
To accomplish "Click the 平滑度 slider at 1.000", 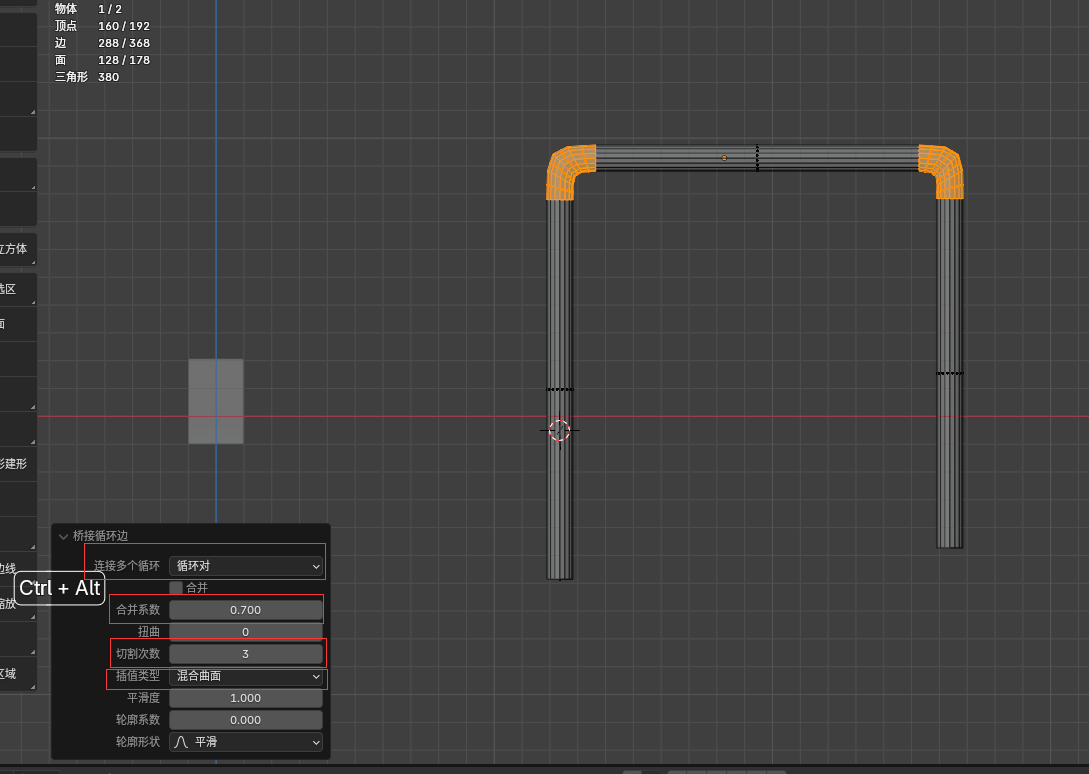I will tap(246, 698).
